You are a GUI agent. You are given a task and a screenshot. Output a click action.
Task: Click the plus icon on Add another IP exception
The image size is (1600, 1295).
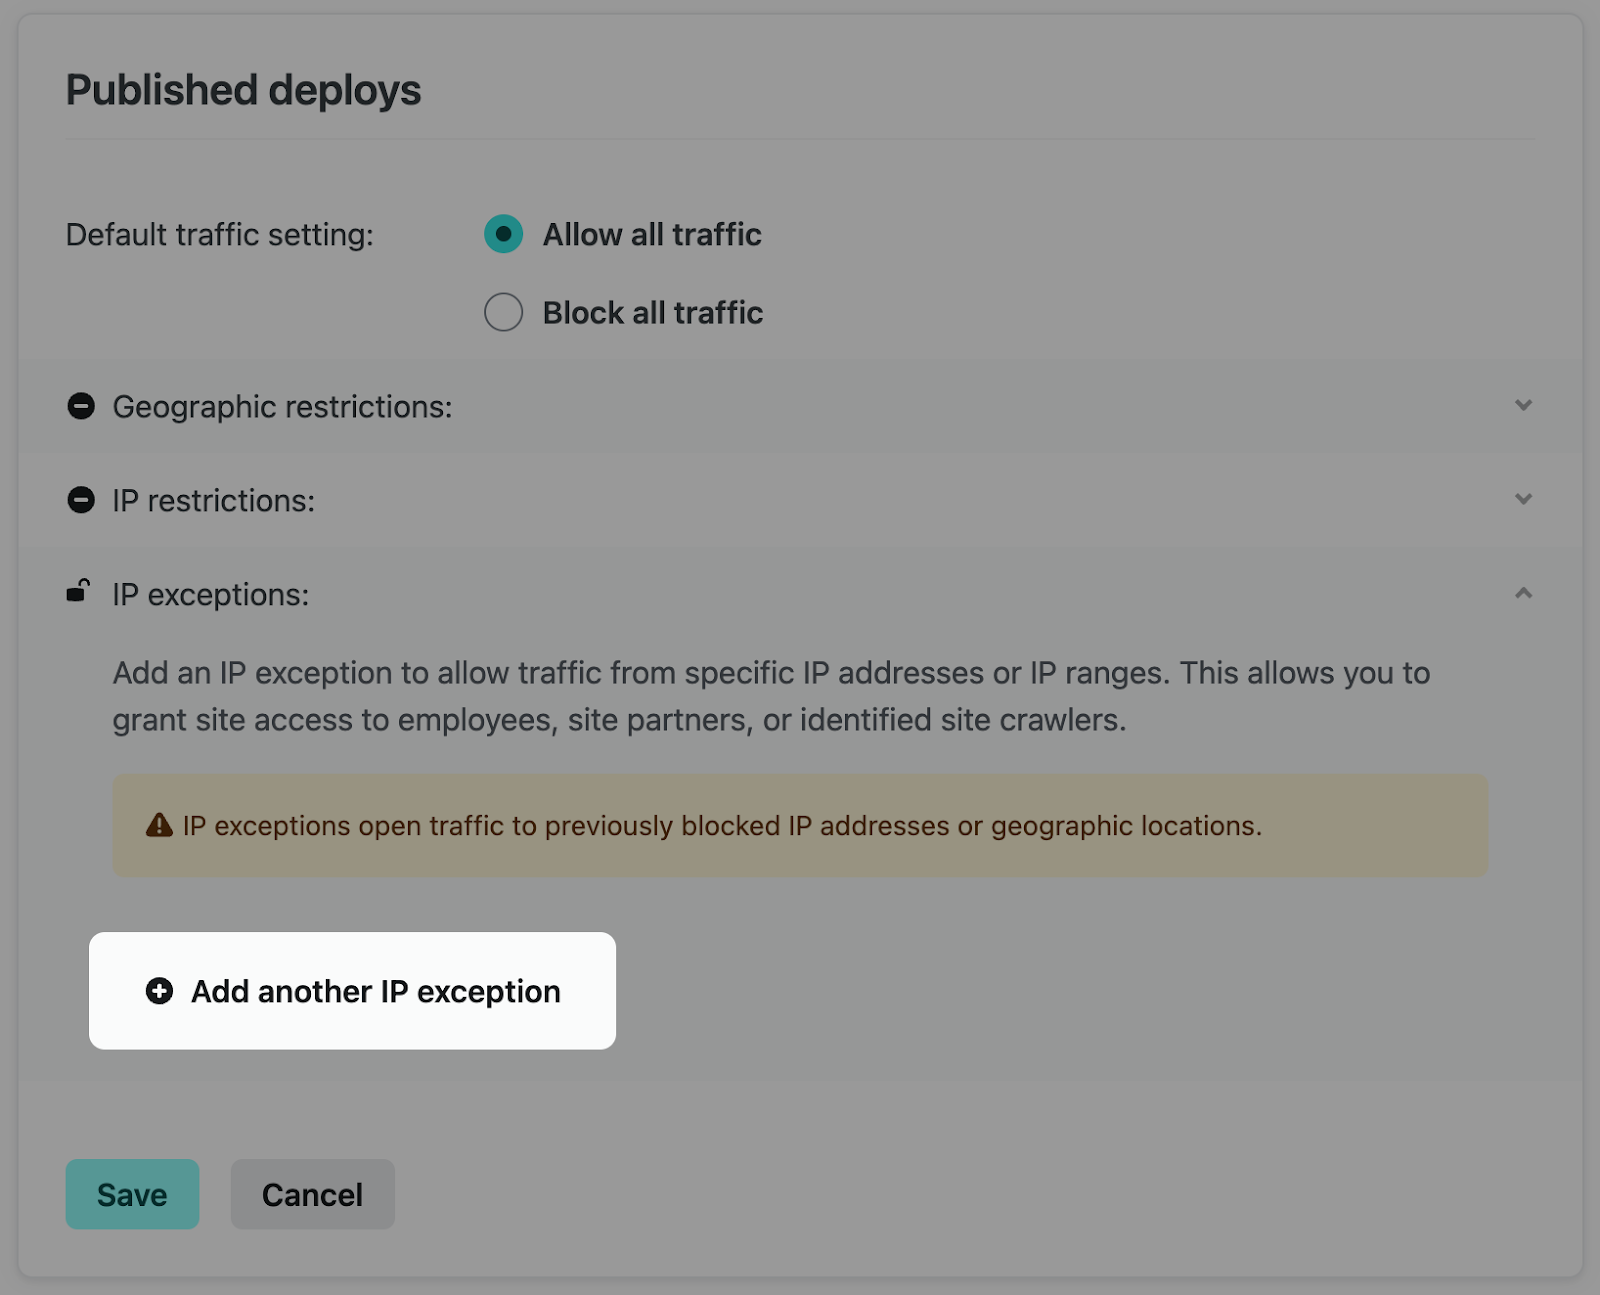click(x=159, y=991)
